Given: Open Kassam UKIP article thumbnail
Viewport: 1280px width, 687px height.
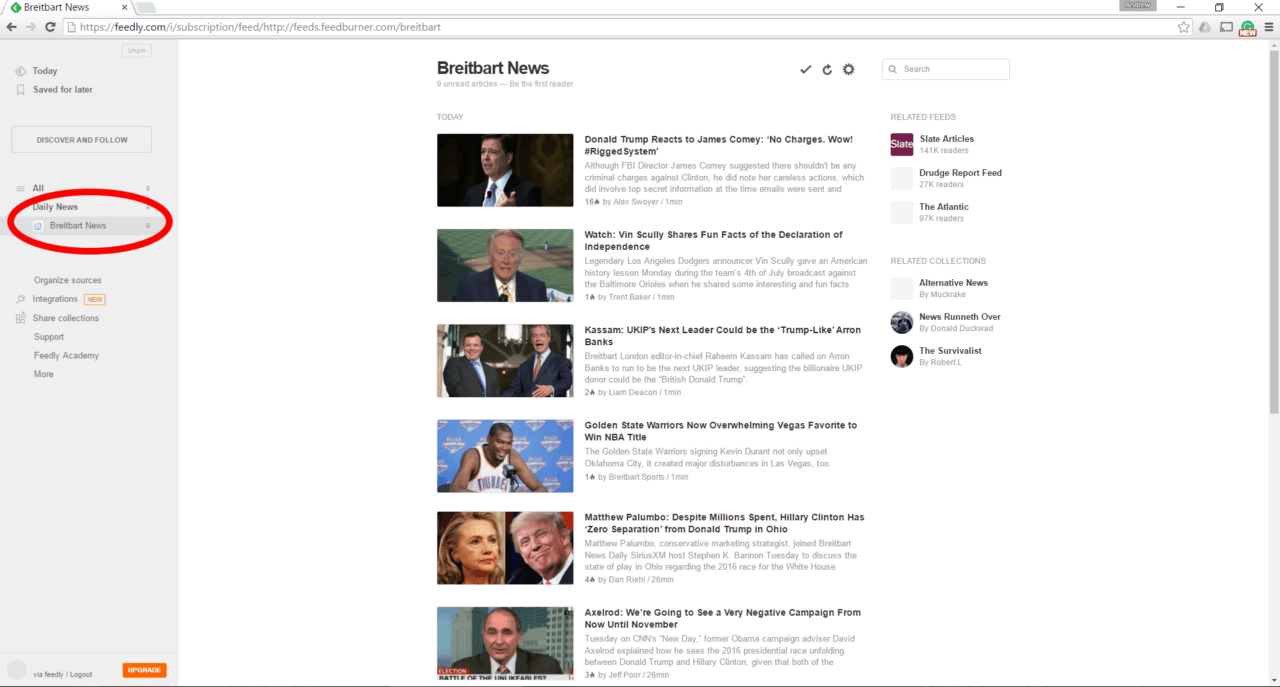Looking at the screenshot, I should coord(505,361).
